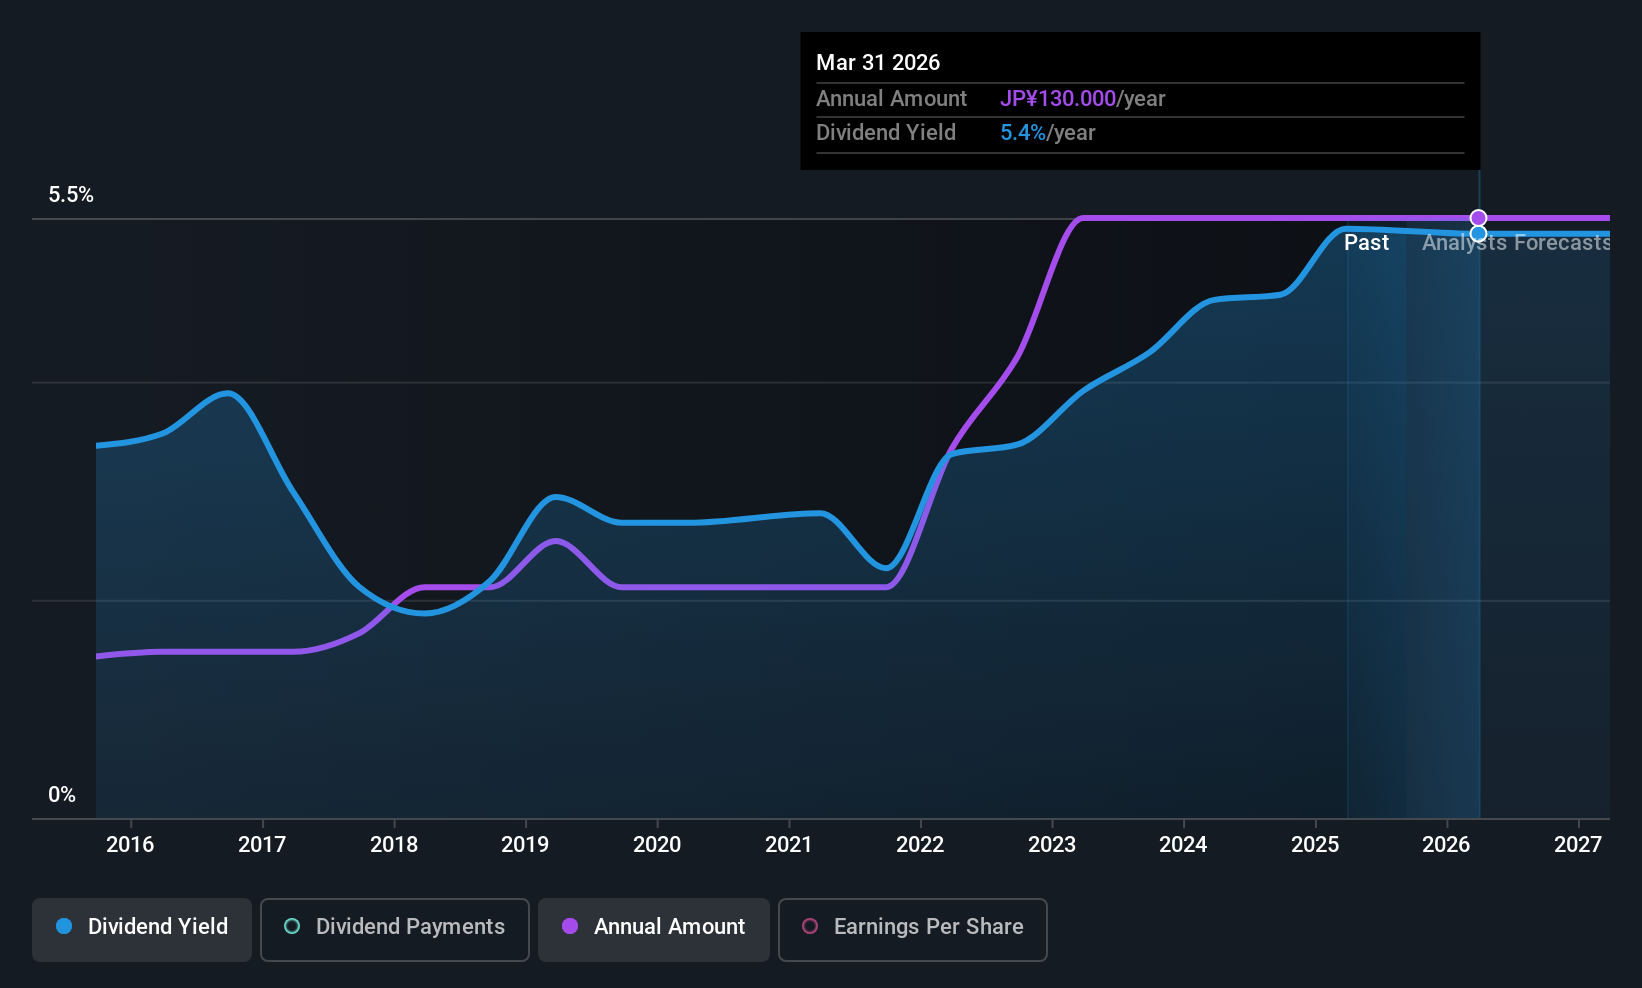
Task: Click the 5.4% dividend yield tooltip value
Action: tap(1023, 133)
